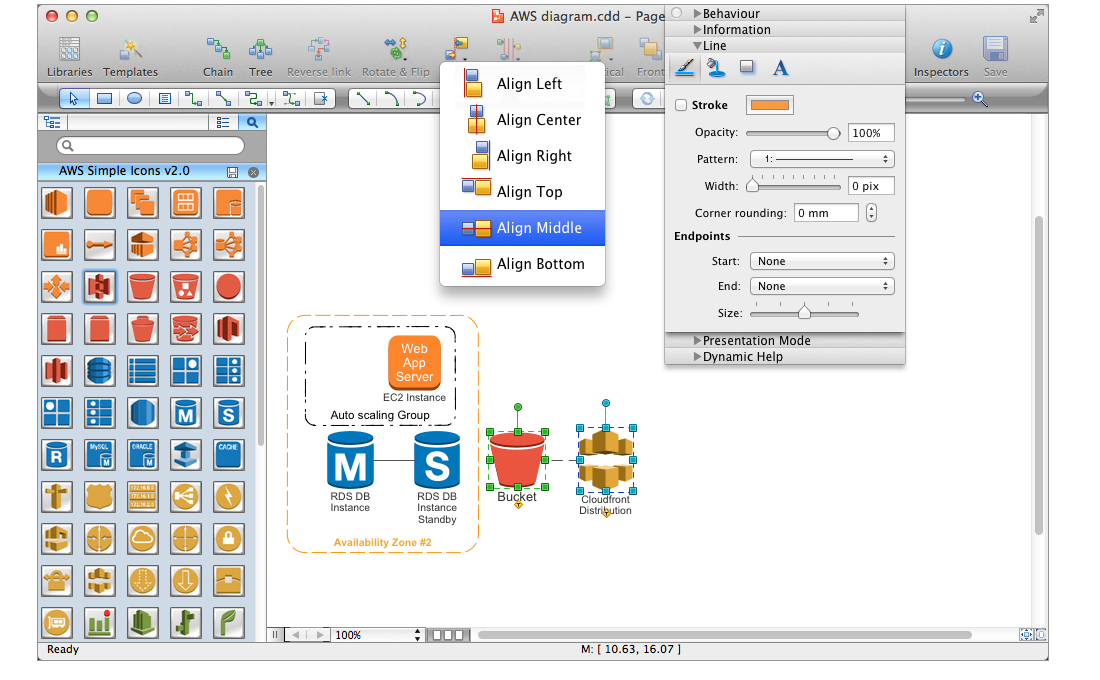1100x680 pixels.
Task: Click the Corner rounding stepper arrows
Action: (x=871, y=213)
